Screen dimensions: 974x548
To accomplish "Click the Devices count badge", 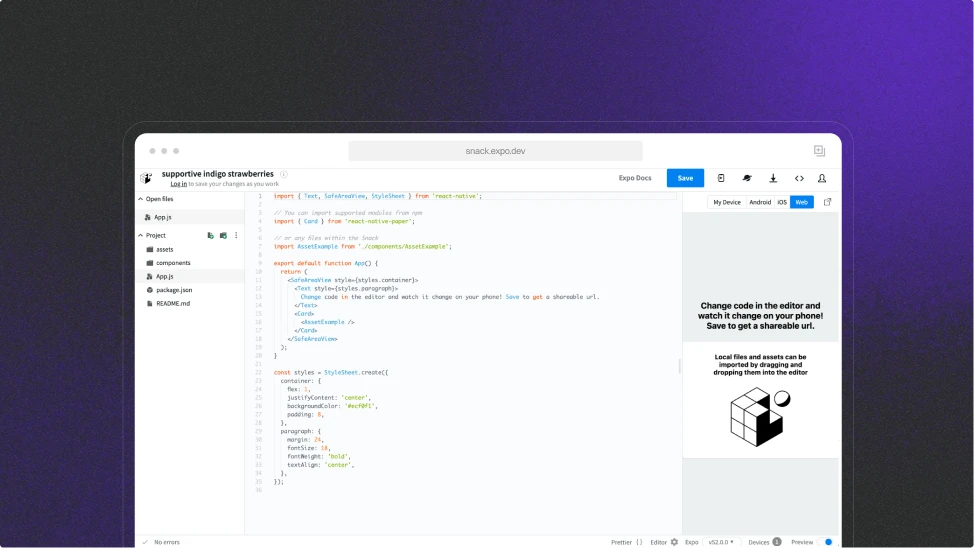I will (776, 542).
